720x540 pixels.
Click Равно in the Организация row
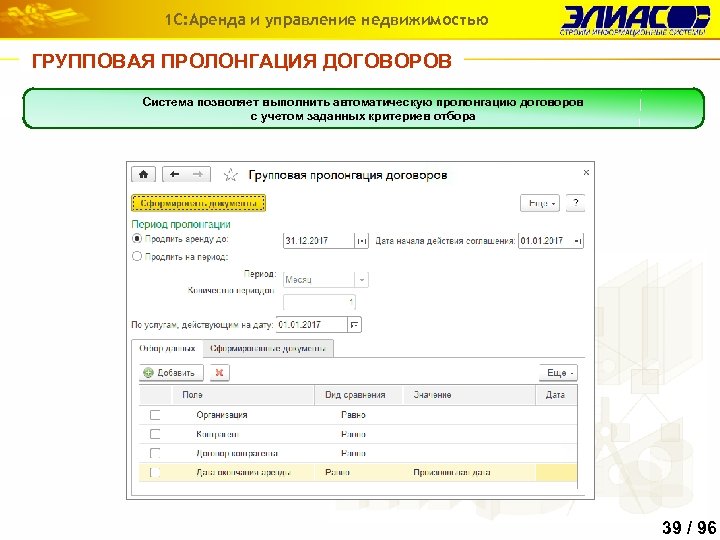[353, 415]
